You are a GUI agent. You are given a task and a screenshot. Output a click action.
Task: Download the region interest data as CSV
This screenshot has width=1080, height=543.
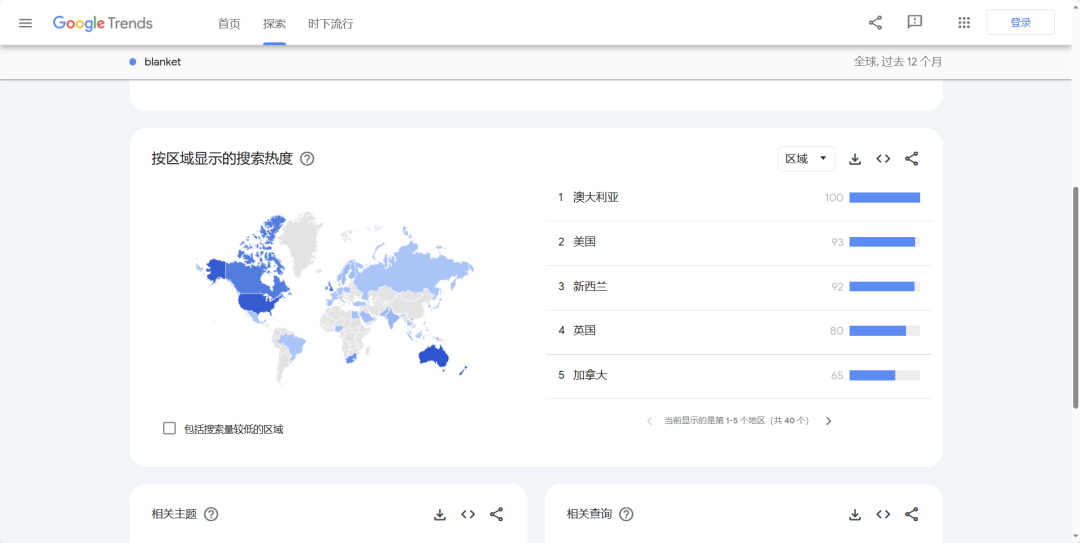click(855, 159)
